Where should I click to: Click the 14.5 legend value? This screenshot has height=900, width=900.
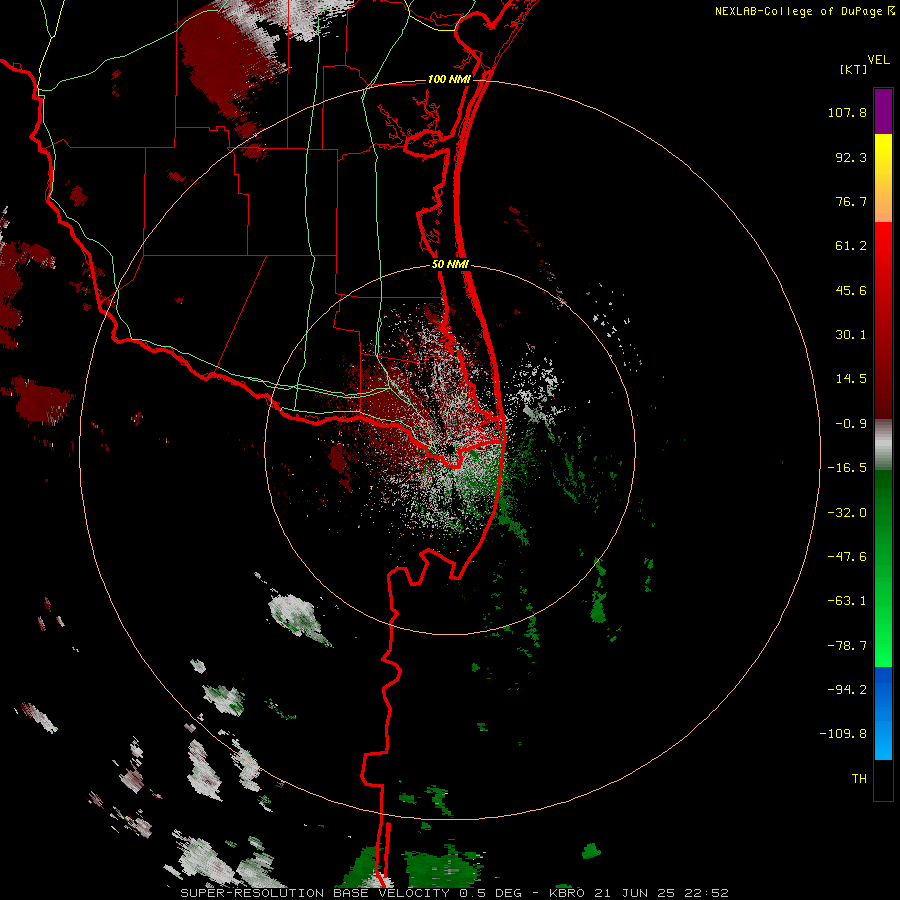(851, 379)
